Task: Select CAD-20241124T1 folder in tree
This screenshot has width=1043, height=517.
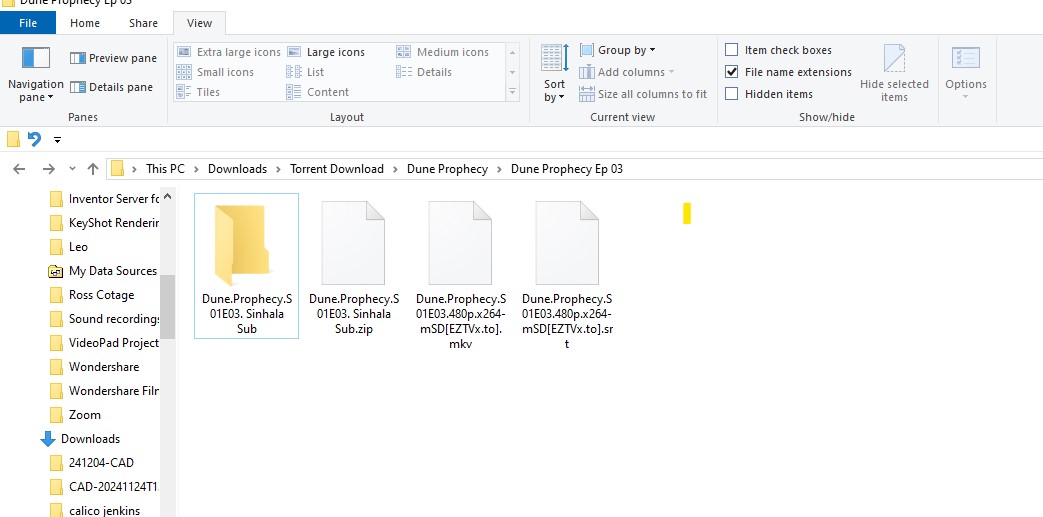Action: point(104,486)
